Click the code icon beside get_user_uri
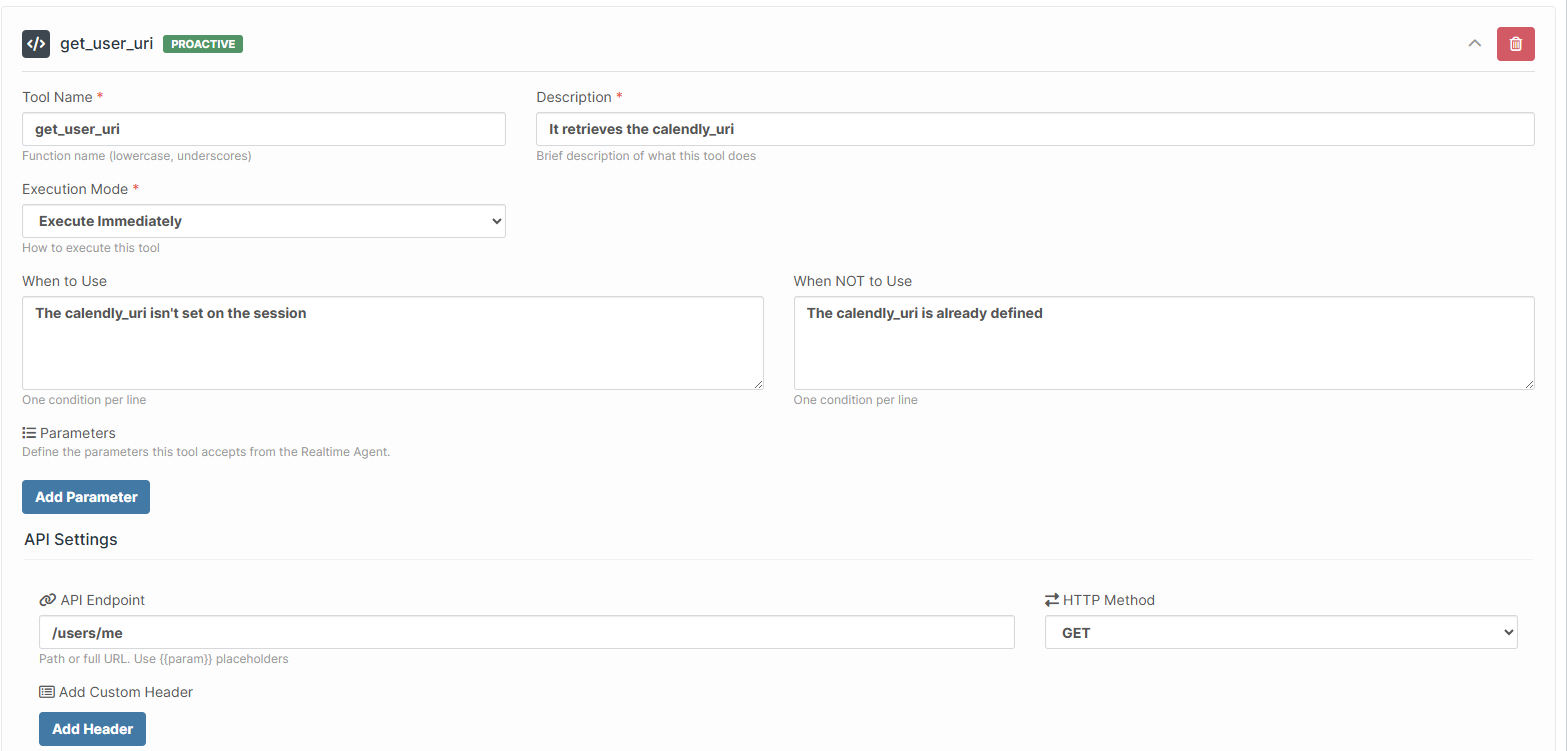 coord(36,44)
